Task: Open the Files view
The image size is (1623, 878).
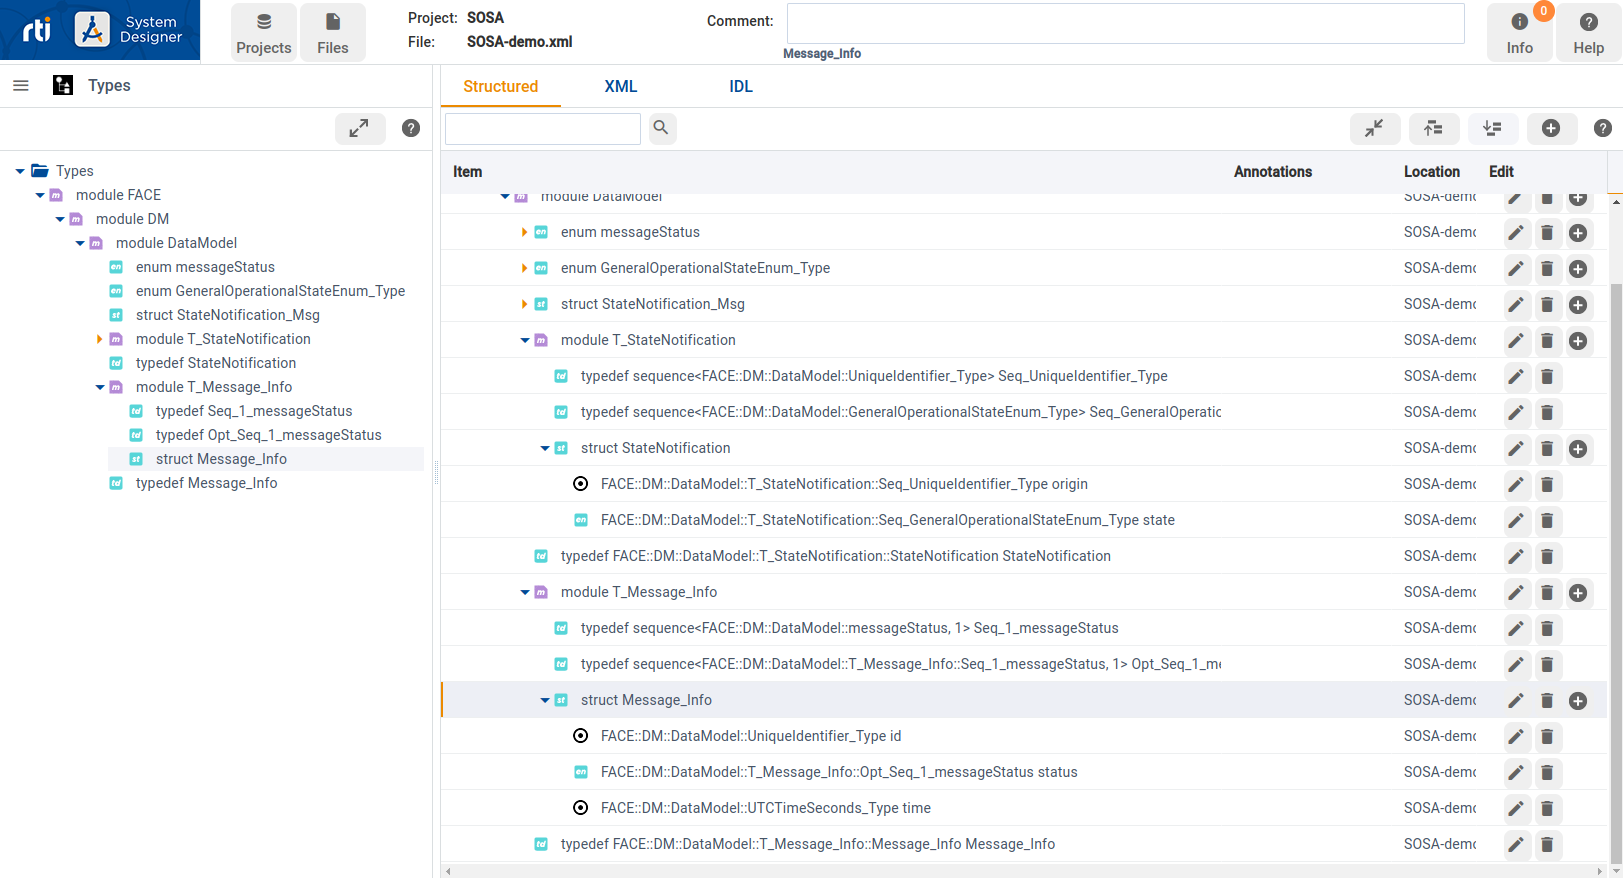Action: [x=333, y=33]
